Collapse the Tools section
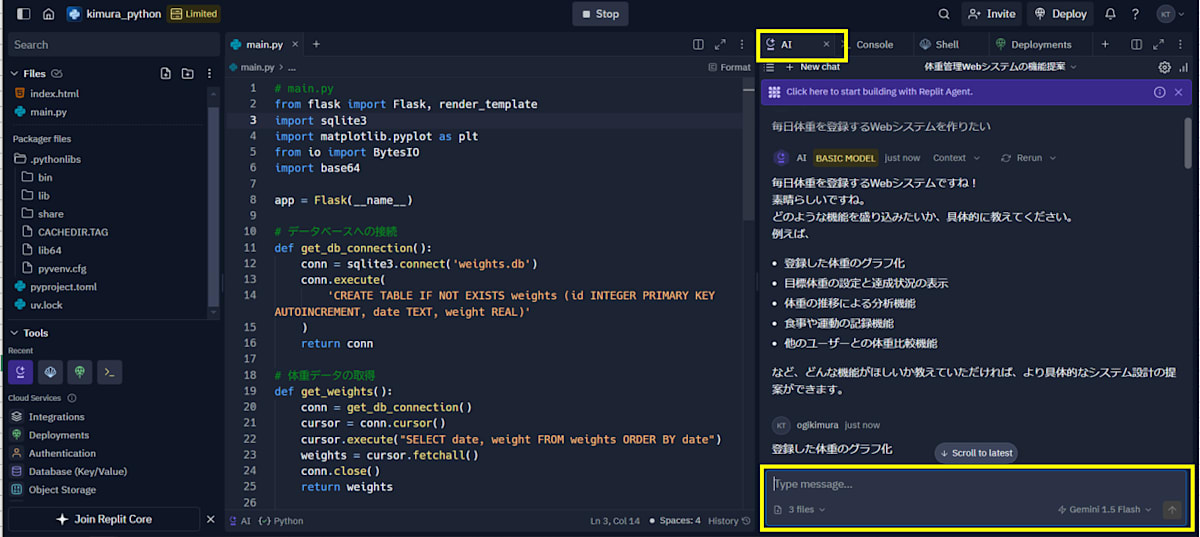The width and height of the screenshot is (1200, 537). [x=14, y=333]
